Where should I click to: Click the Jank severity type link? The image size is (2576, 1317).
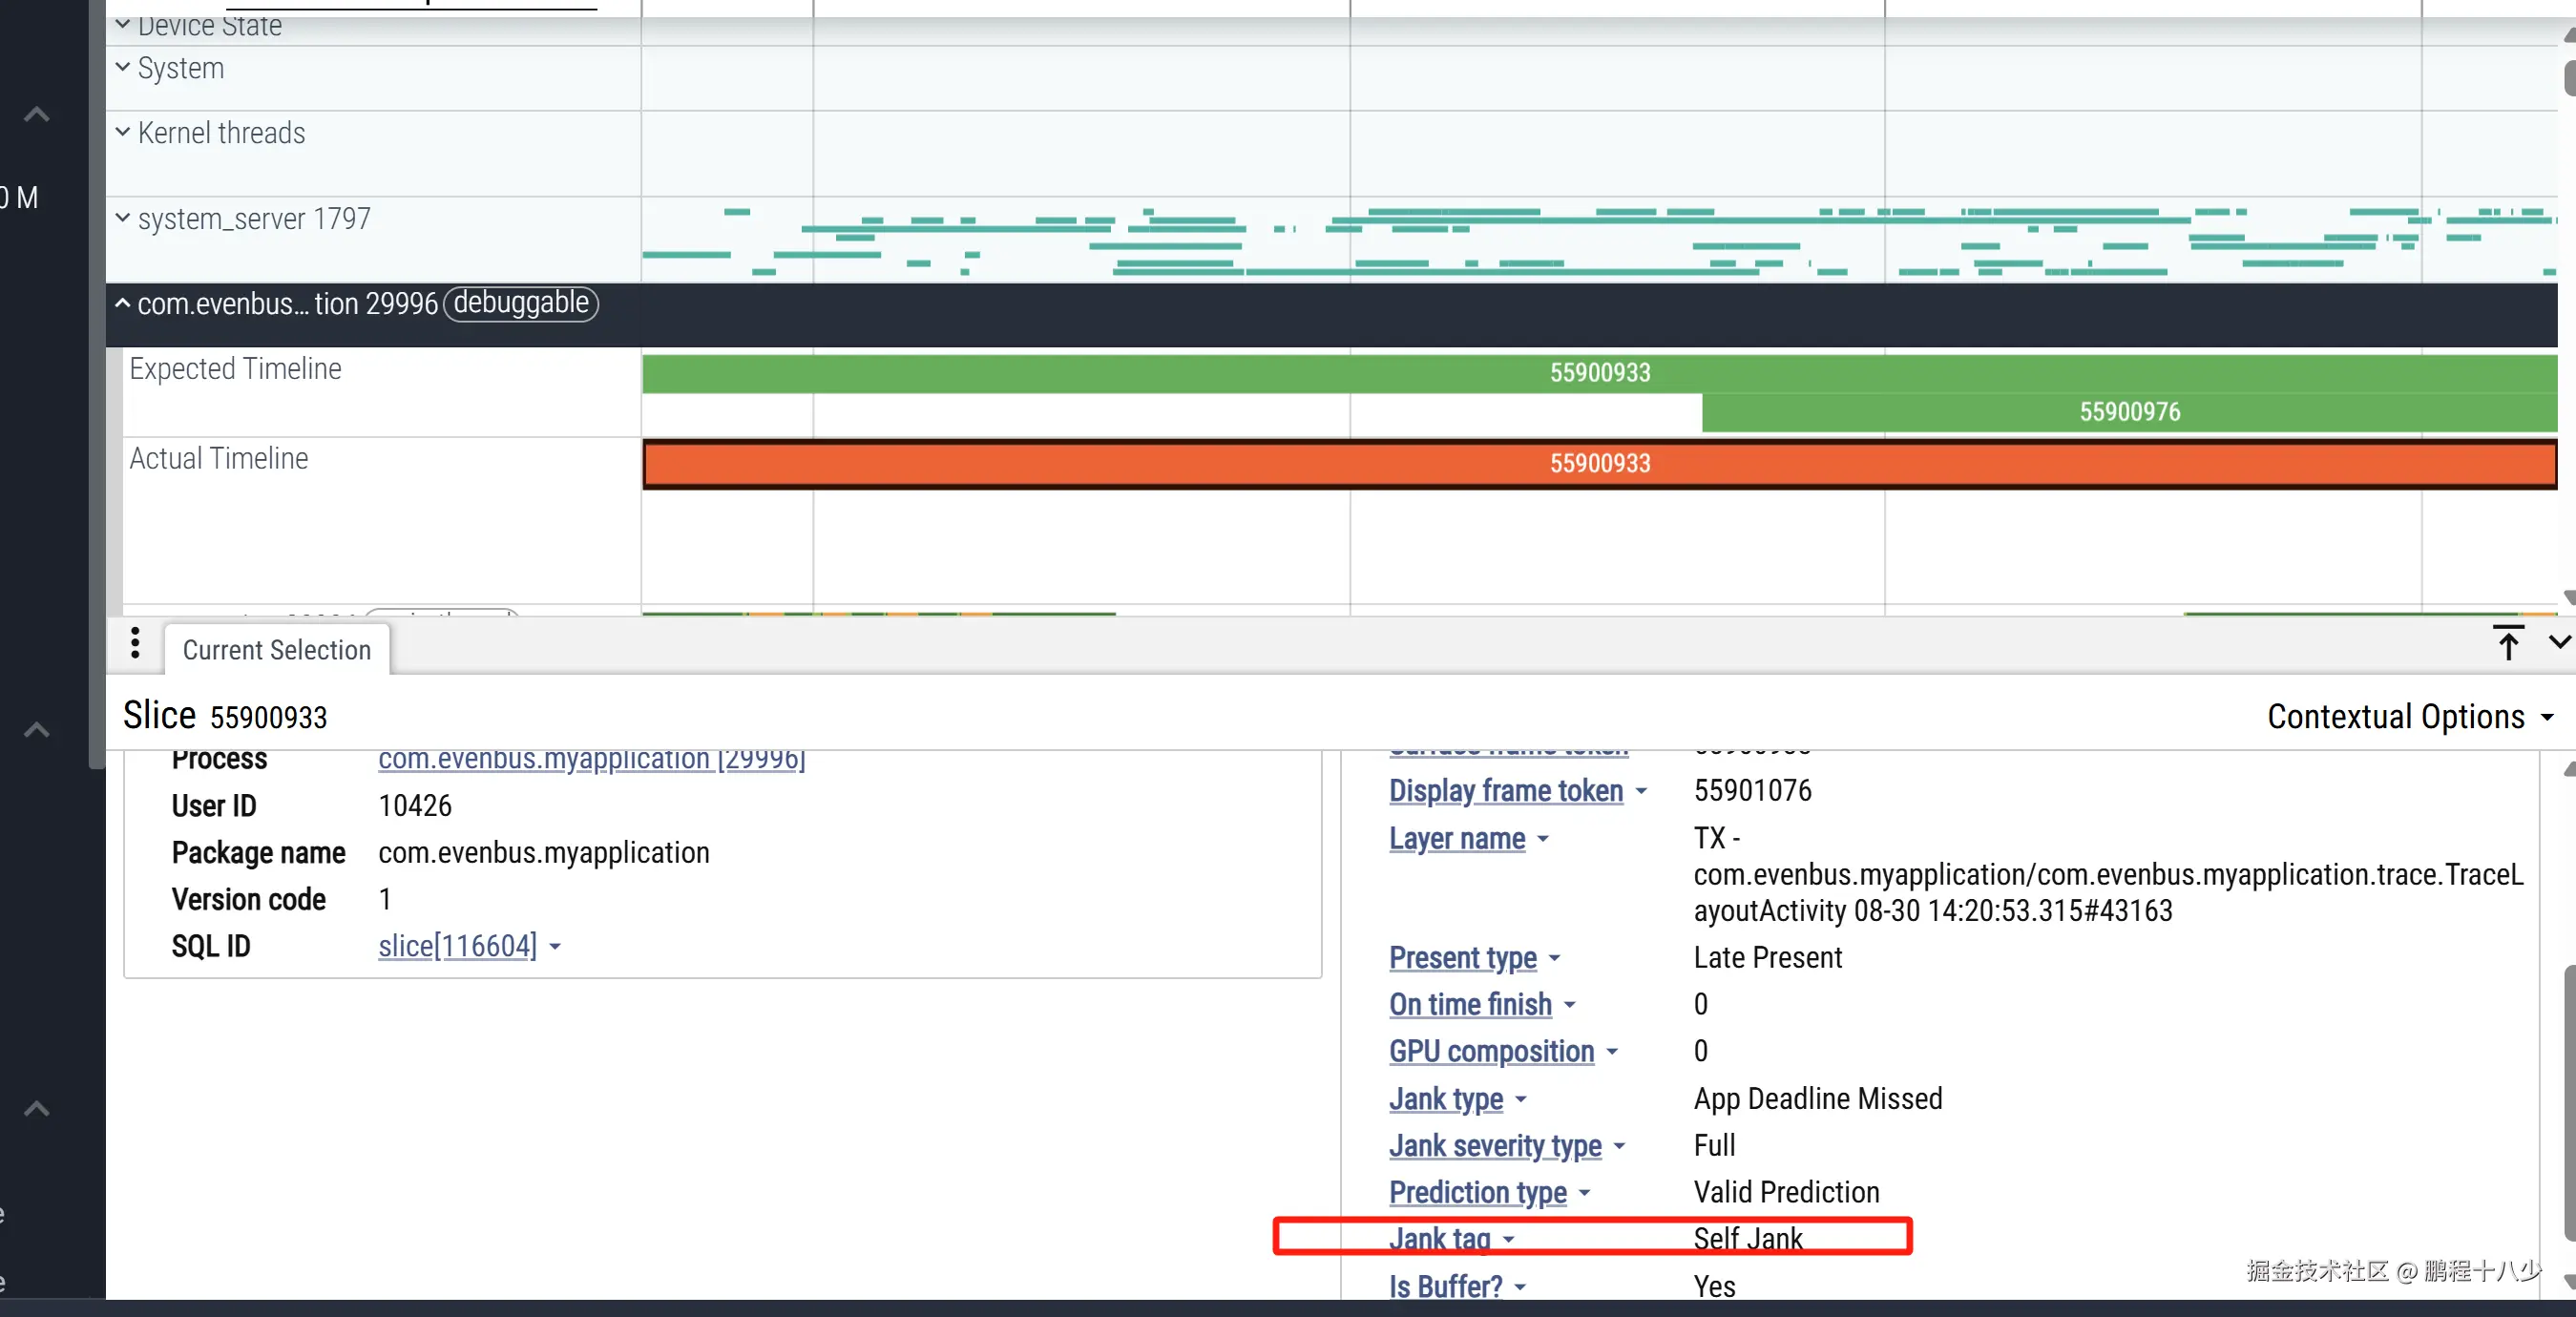click(1494, 1146)
